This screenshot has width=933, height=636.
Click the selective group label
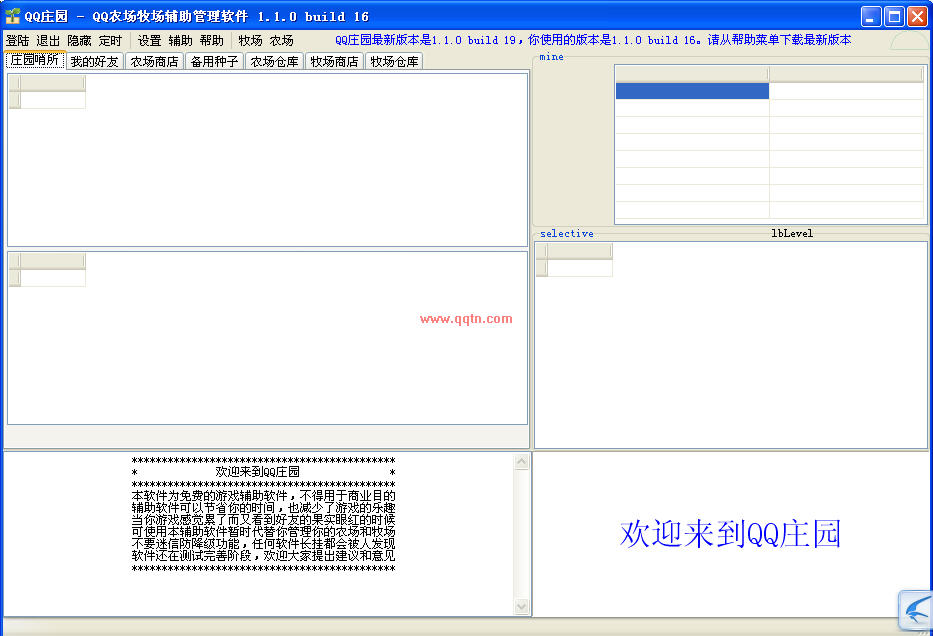566,233
